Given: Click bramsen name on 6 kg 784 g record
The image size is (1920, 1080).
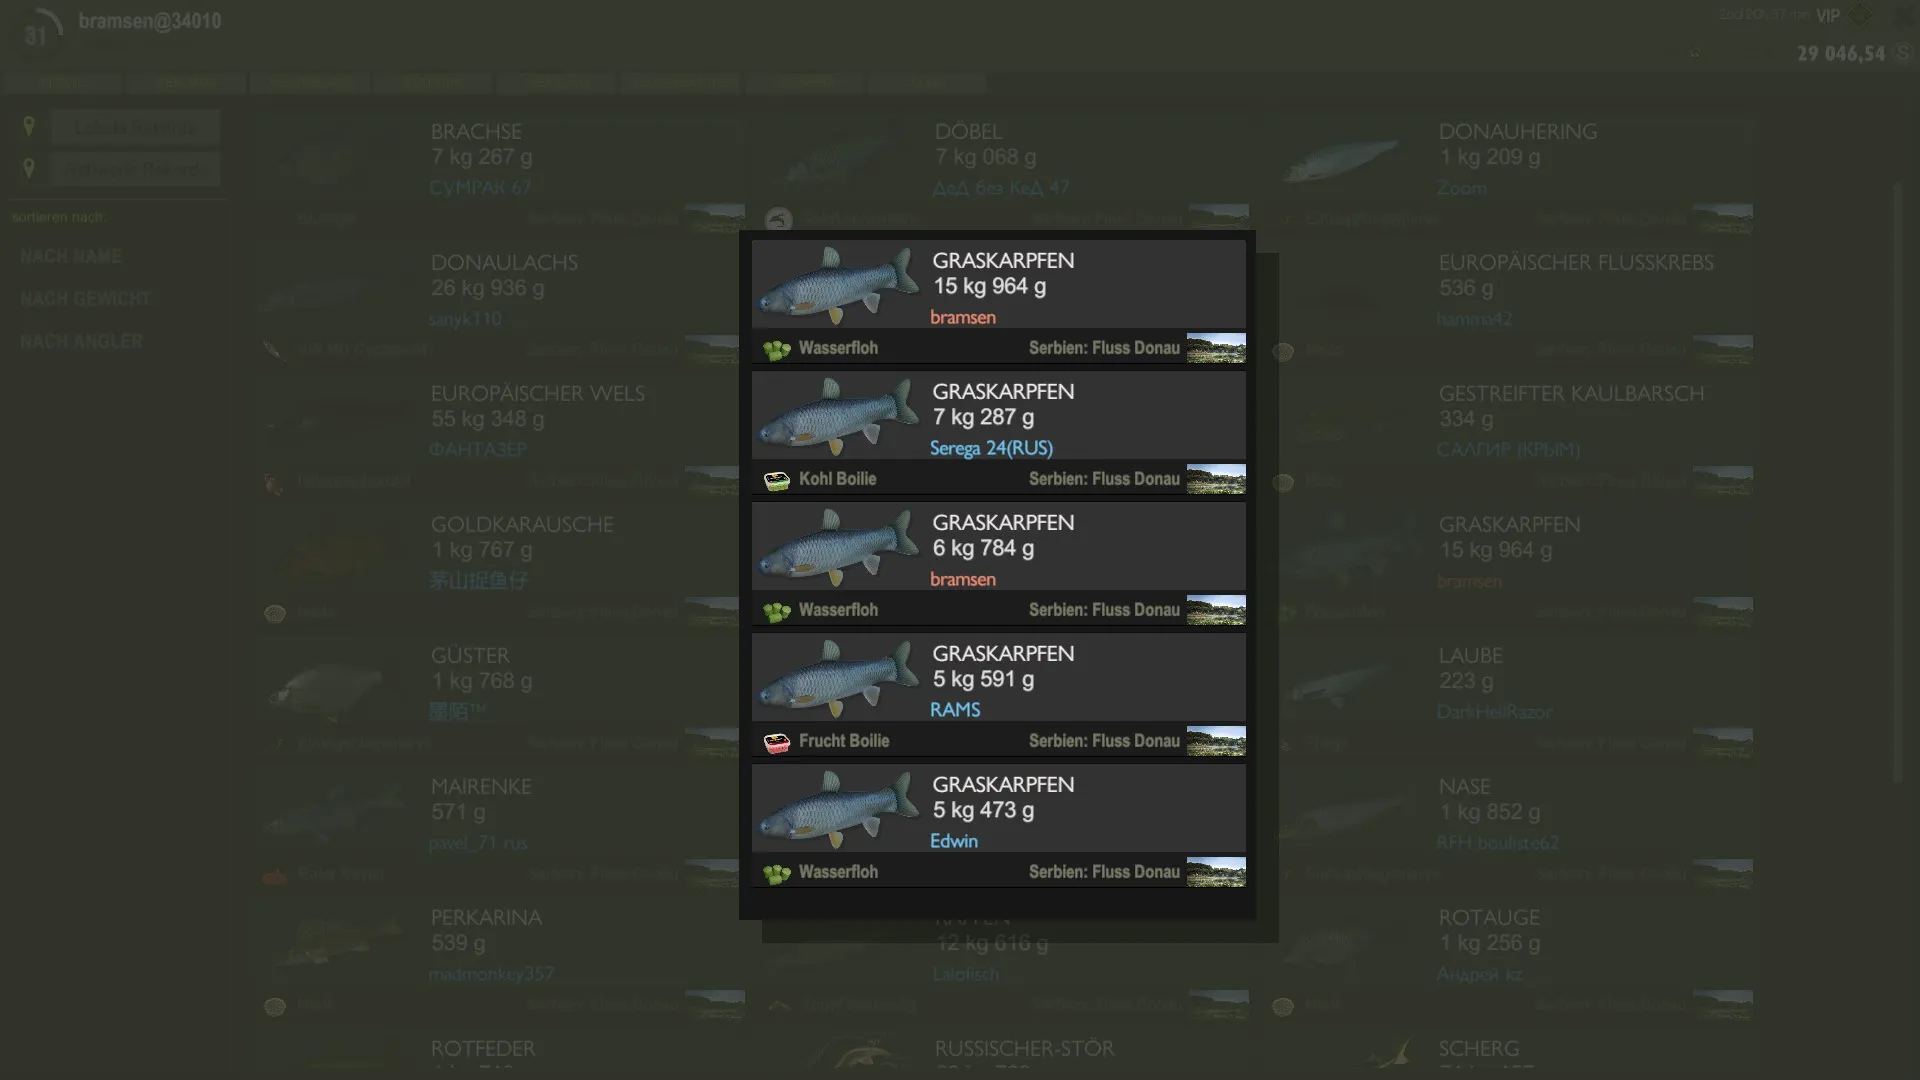Looking at the screenshot, I should 962,579.
